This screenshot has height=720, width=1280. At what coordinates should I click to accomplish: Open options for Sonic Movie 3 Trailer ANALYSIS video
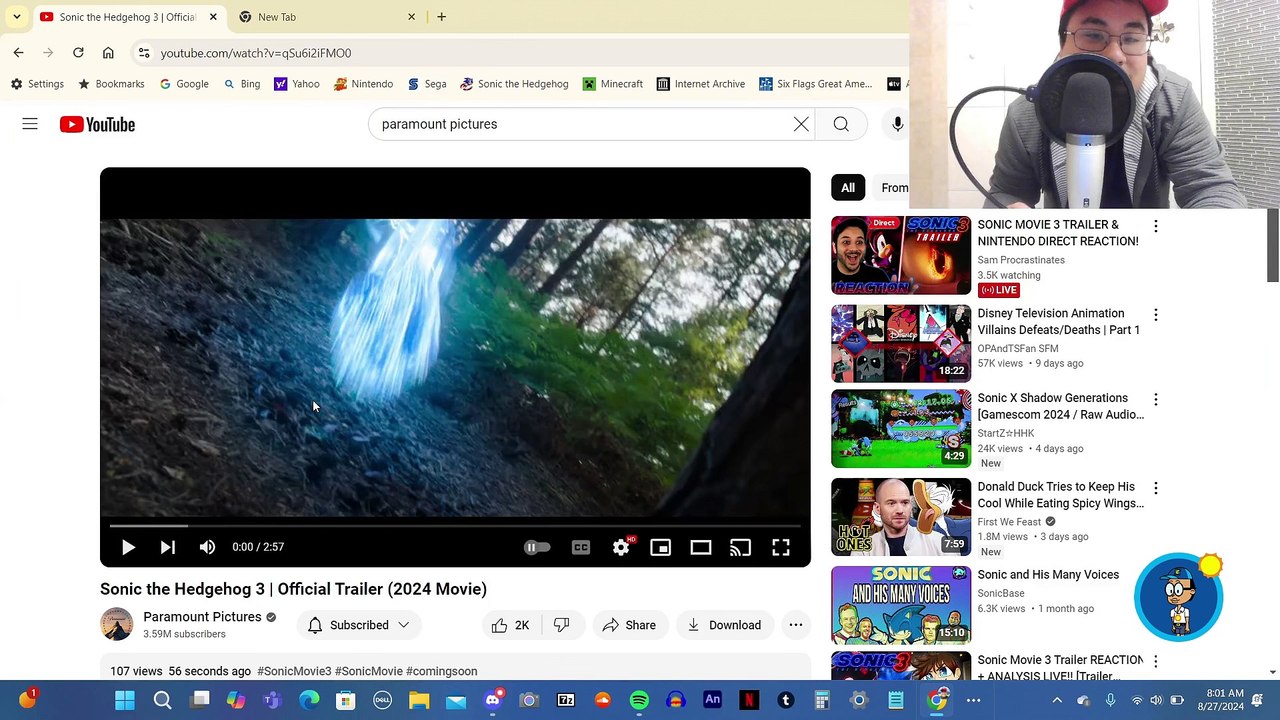point(1155,661)
